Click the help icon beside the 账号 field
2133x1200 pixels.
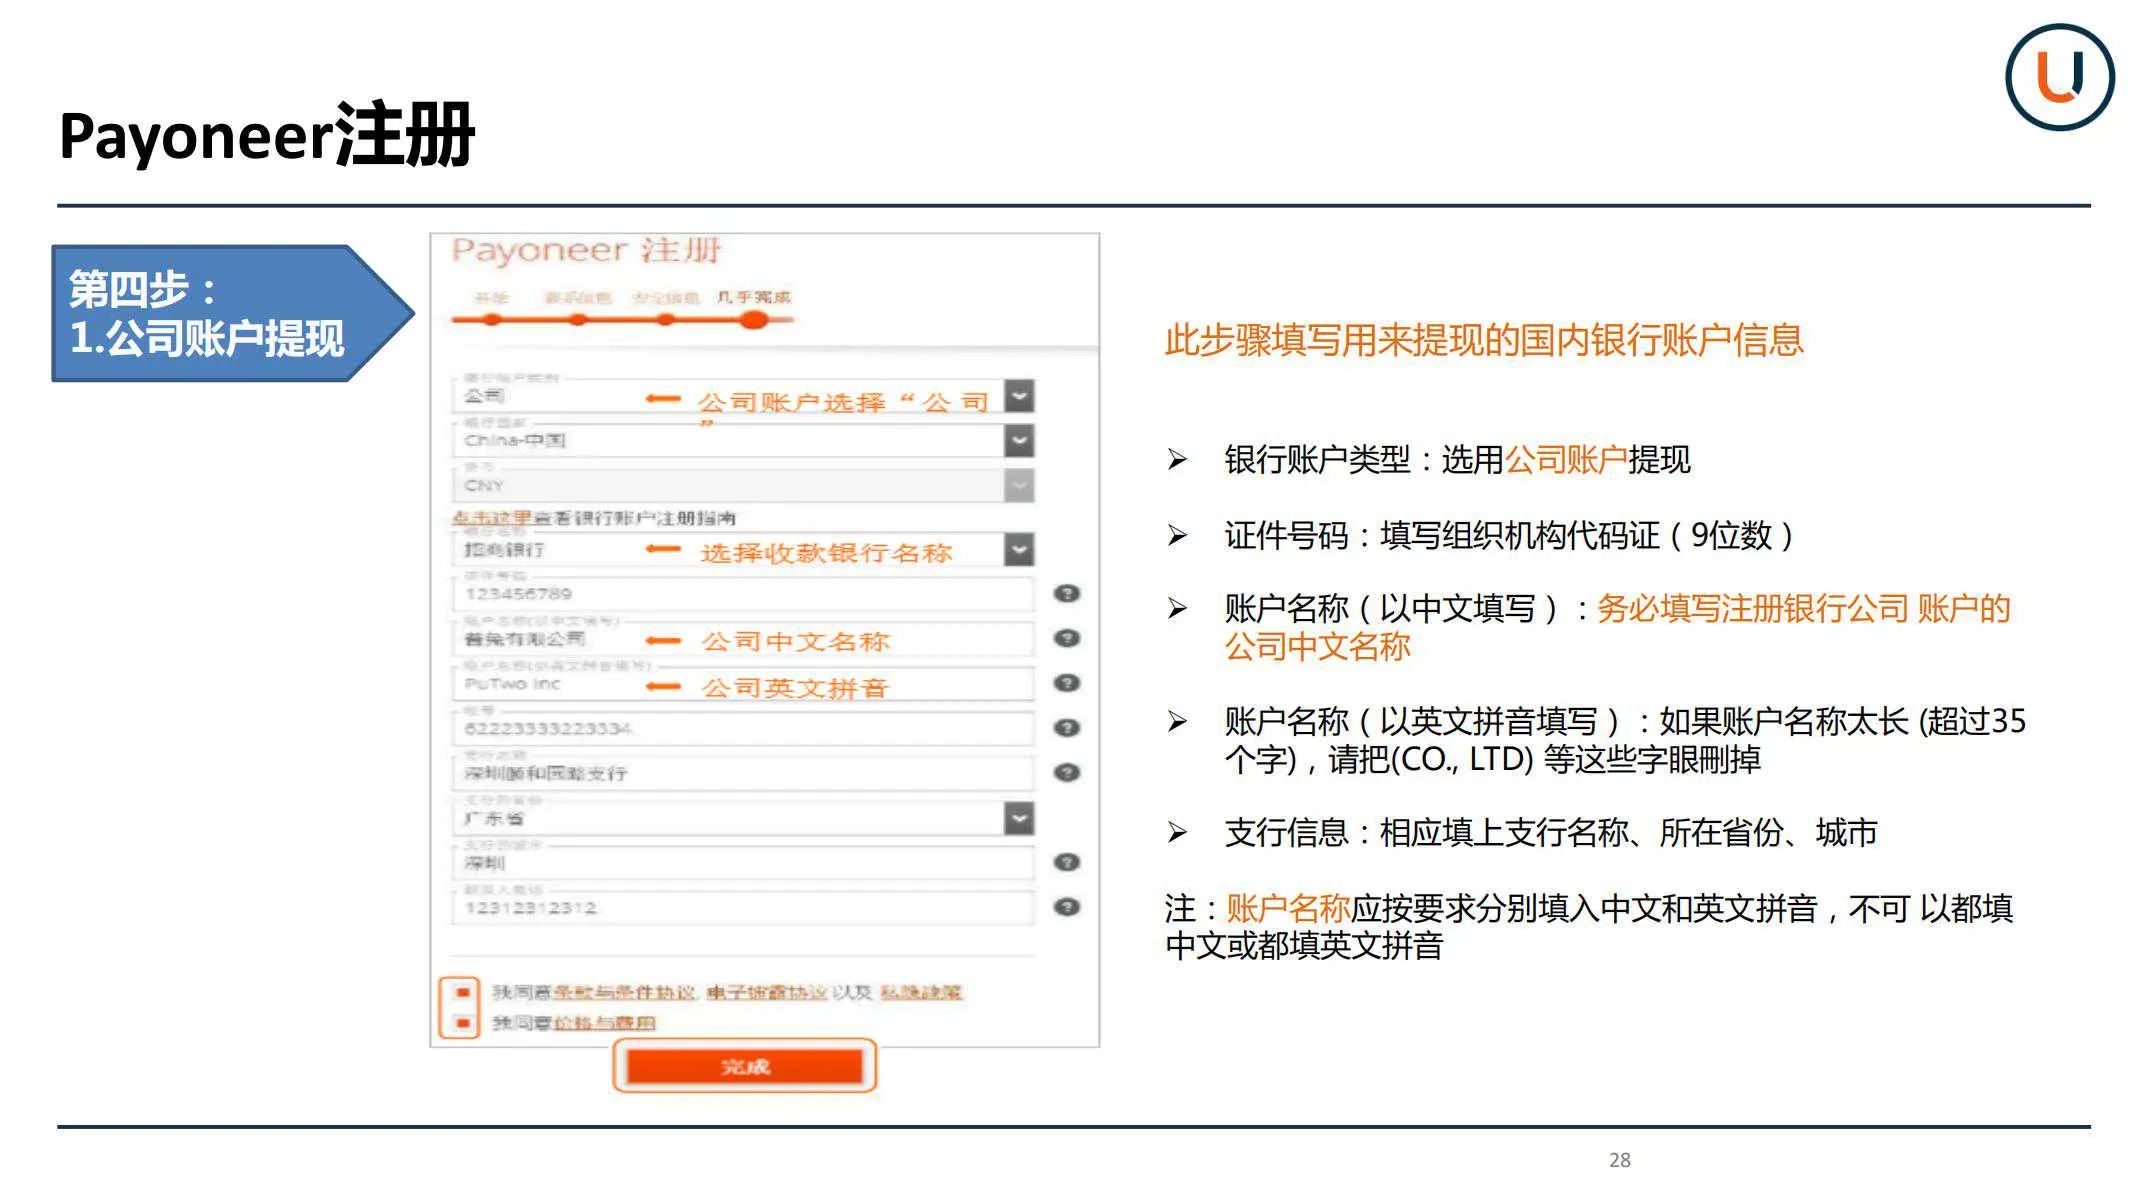point(1067,729)
